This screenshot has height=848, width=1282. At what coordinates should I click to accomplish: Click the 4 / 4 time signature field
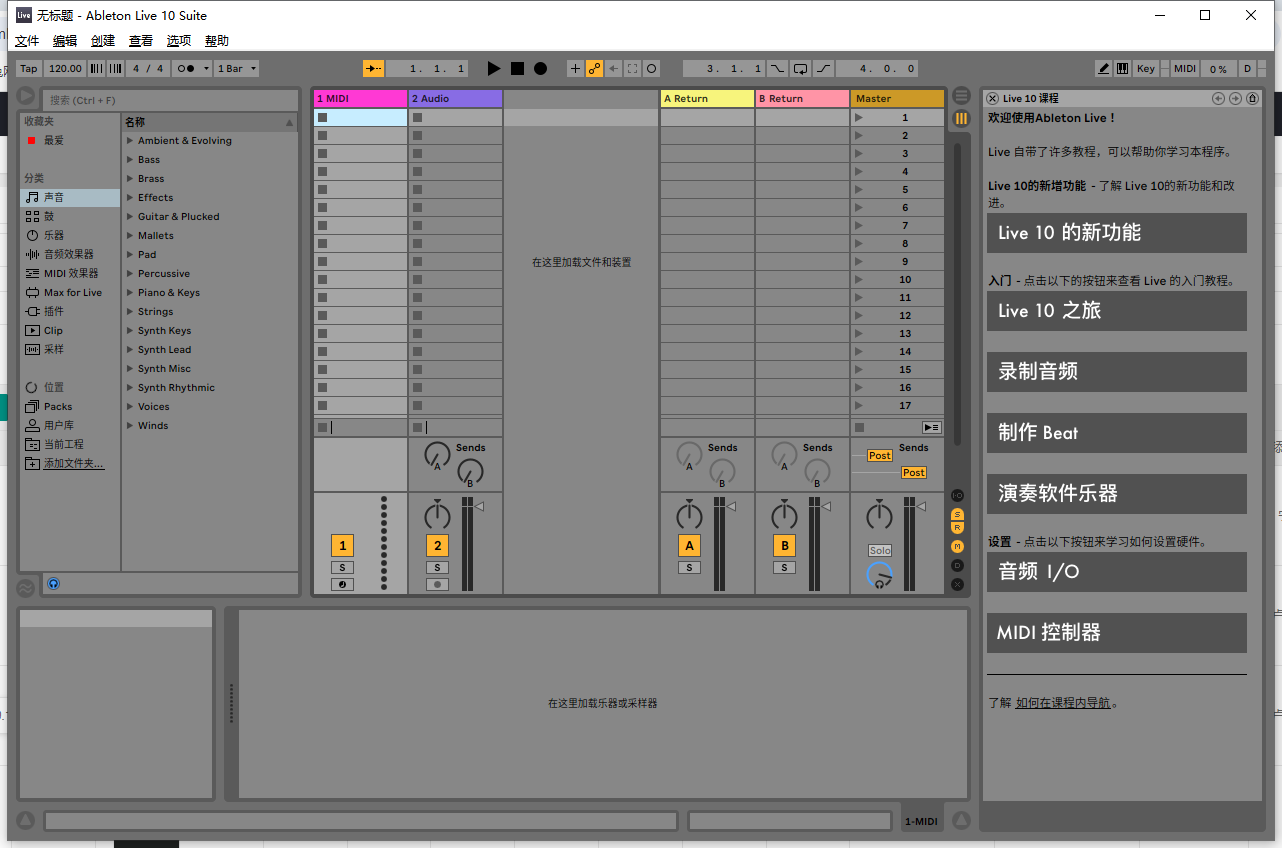[x=148, y=68]
